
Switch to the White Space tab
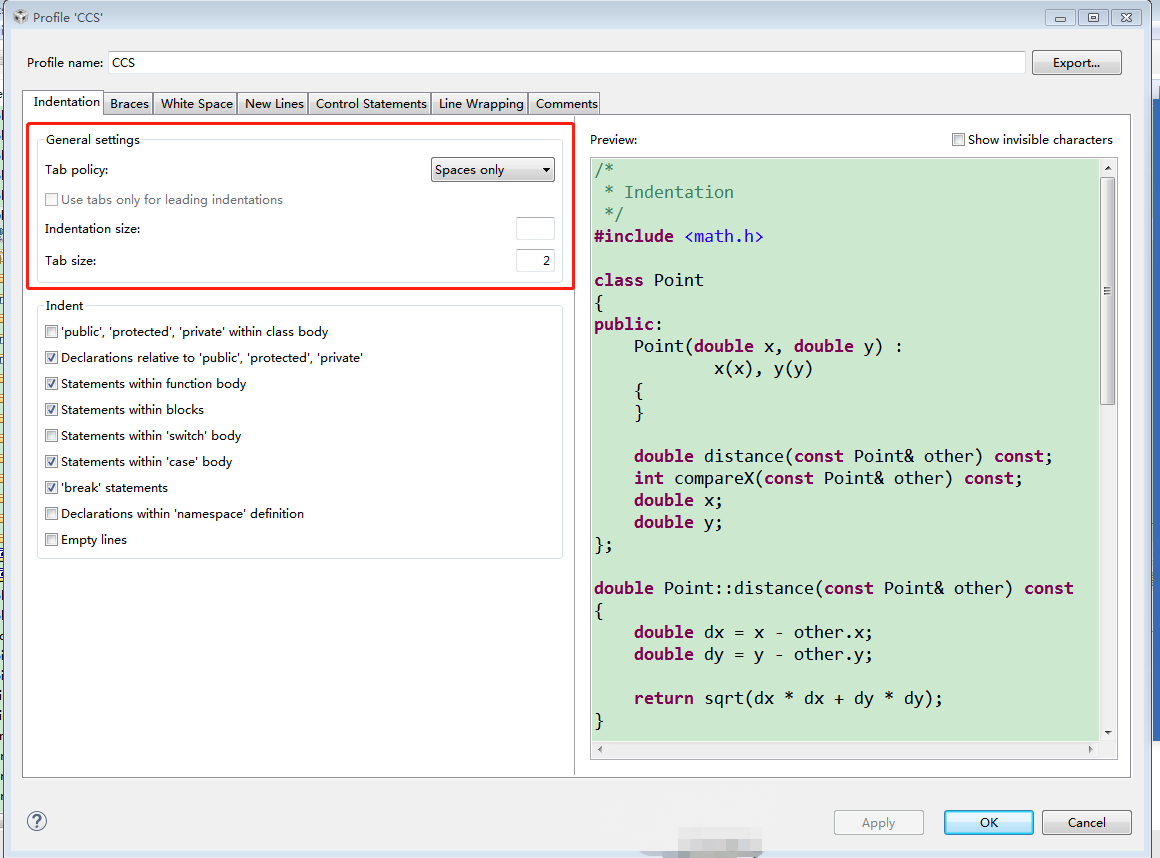pos(195,103)
